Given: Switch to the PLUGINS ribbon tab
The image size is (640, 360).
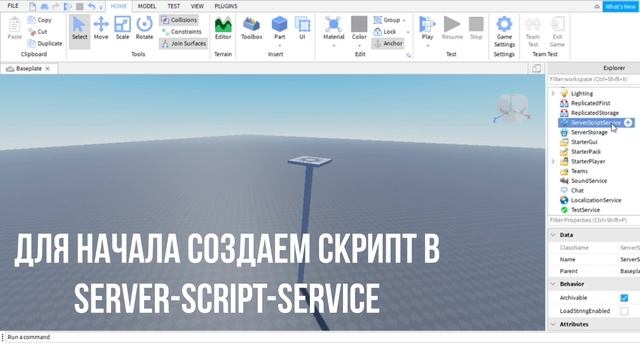Looking at the screenshot, I should pos(226,6).
